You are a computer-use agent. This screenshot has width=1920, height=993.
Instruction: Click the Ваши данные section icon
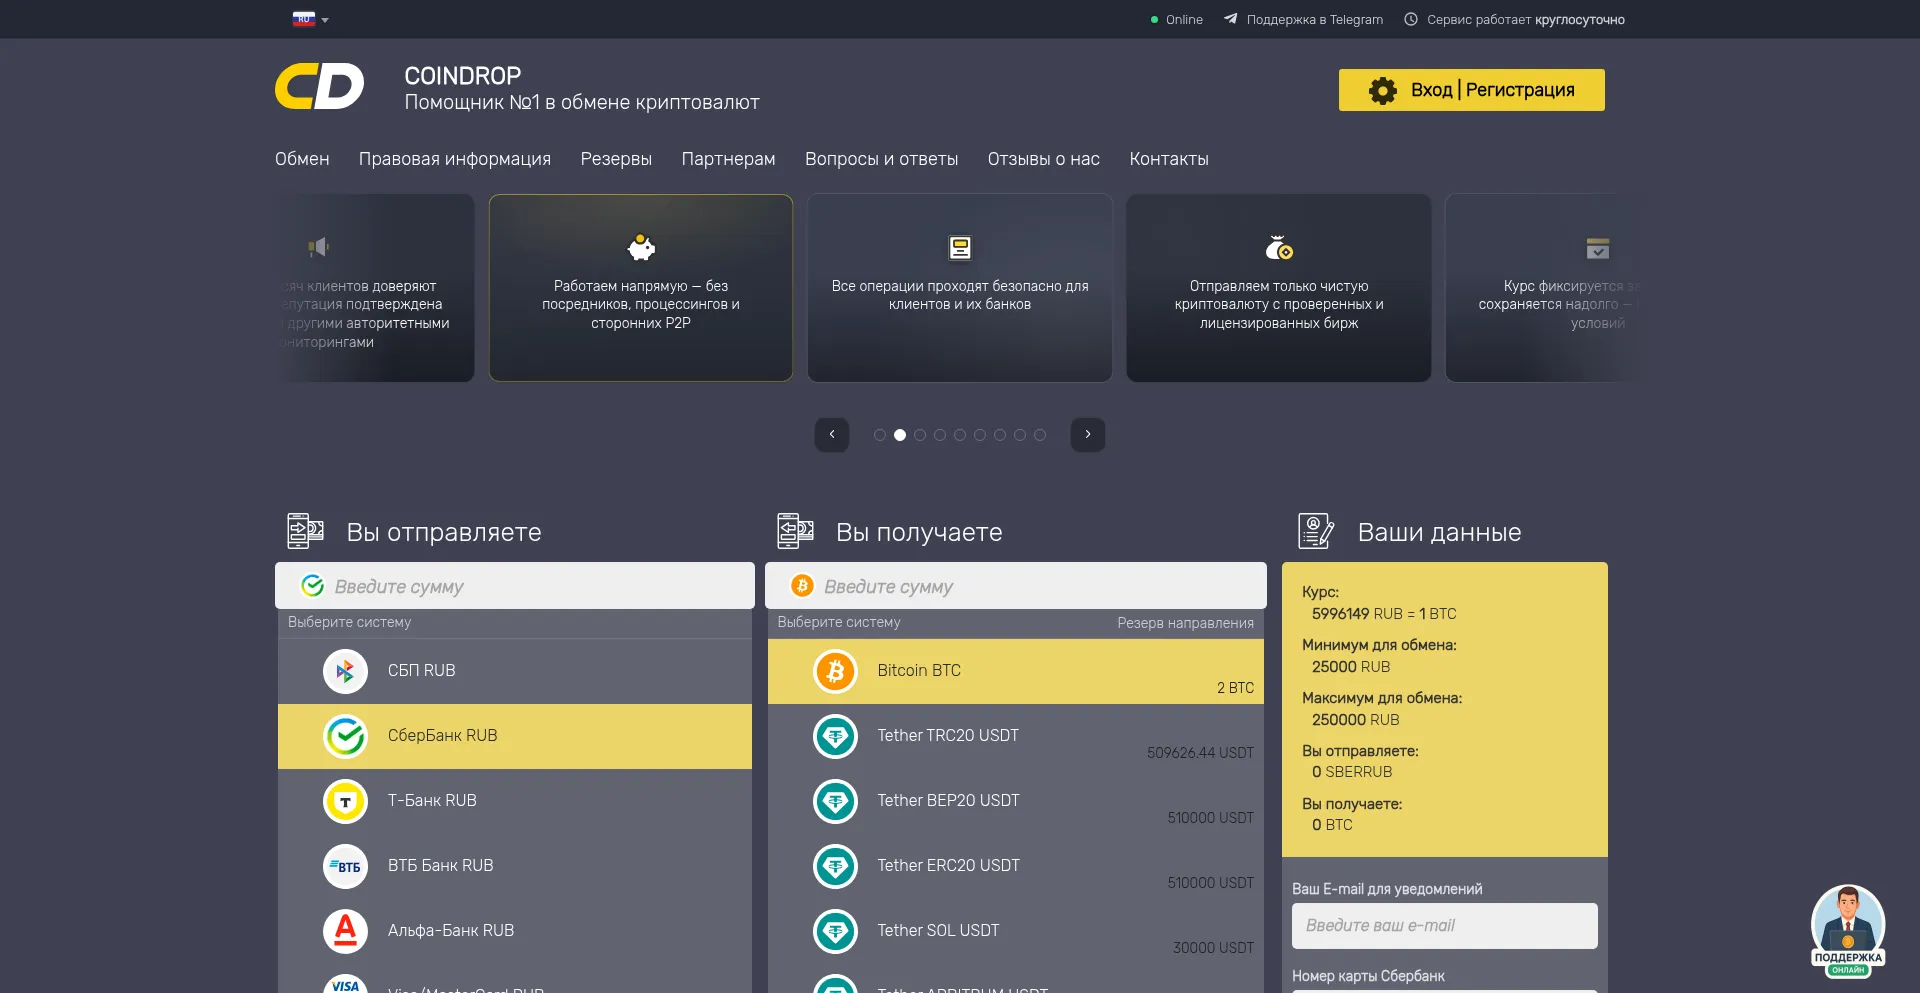pos(1316,531)
